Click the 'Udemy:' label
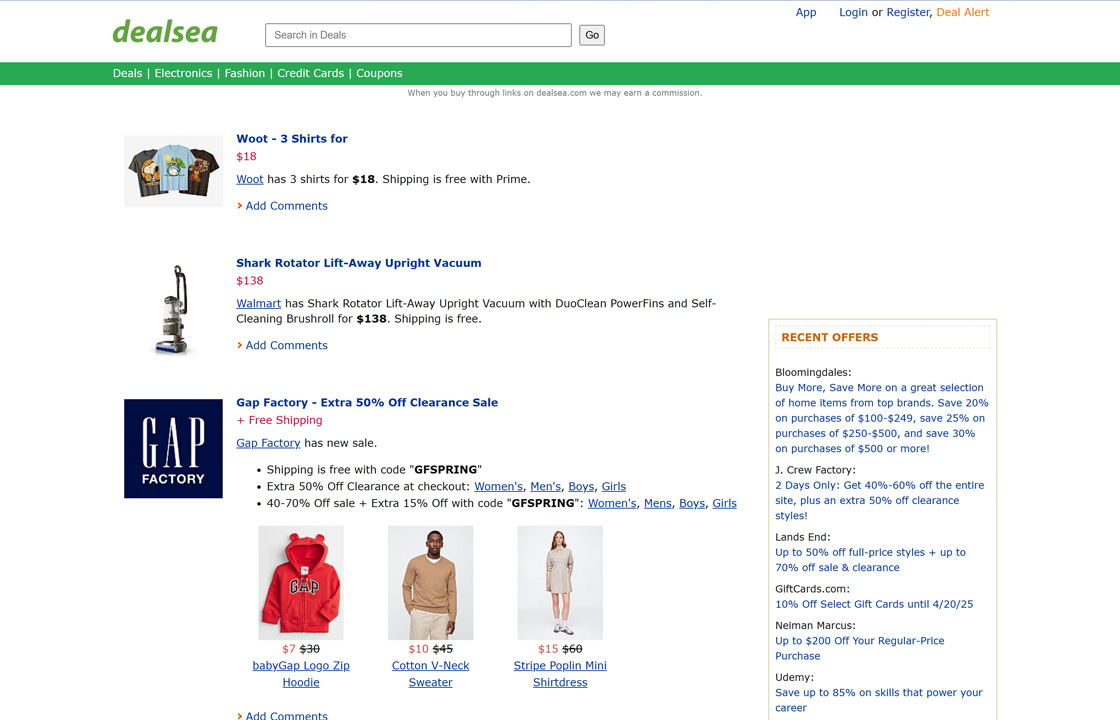This screenshot has height=720, width=1120. pos(794,677)
